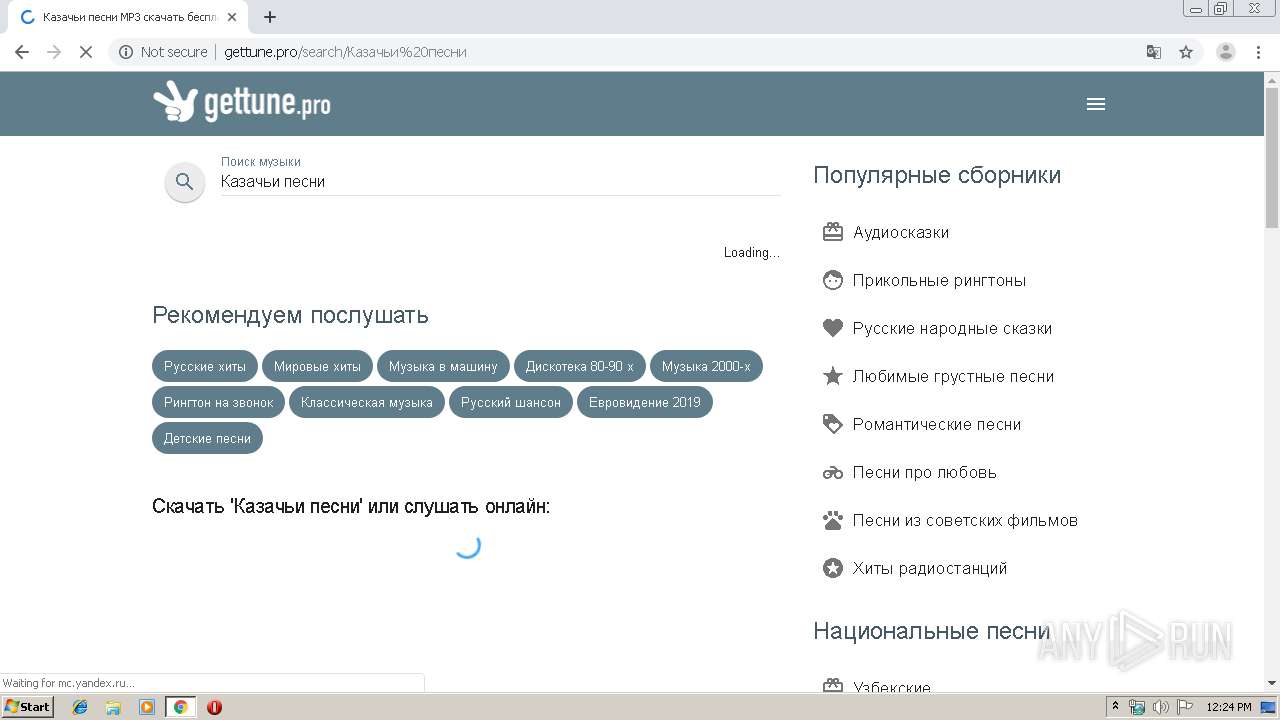Click the Аудиосказки collection icon
This screenshot has height=720, width=1280.
pos(832,232)
